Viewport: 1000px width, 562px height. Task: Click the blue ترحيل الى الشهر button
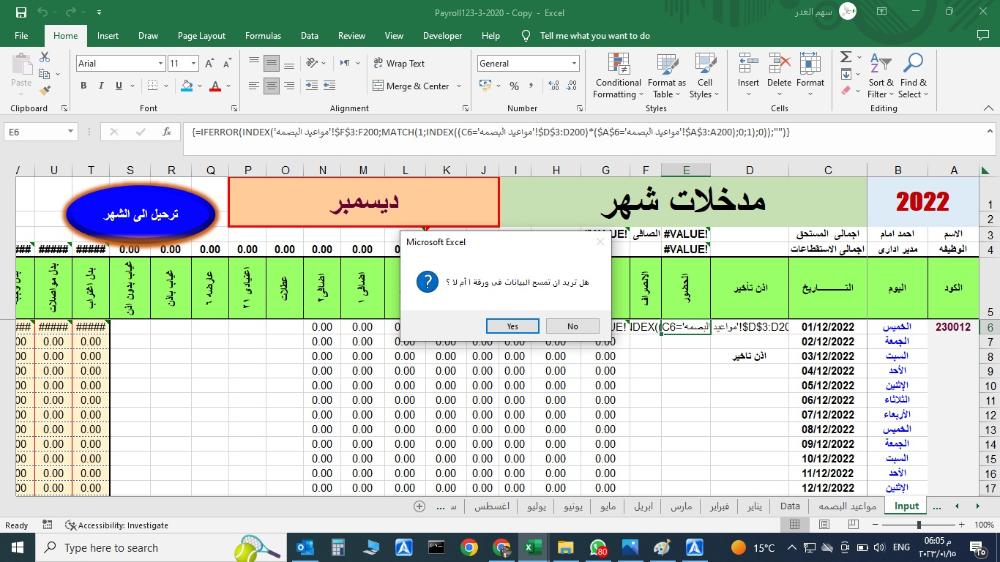tap(140, 214)
